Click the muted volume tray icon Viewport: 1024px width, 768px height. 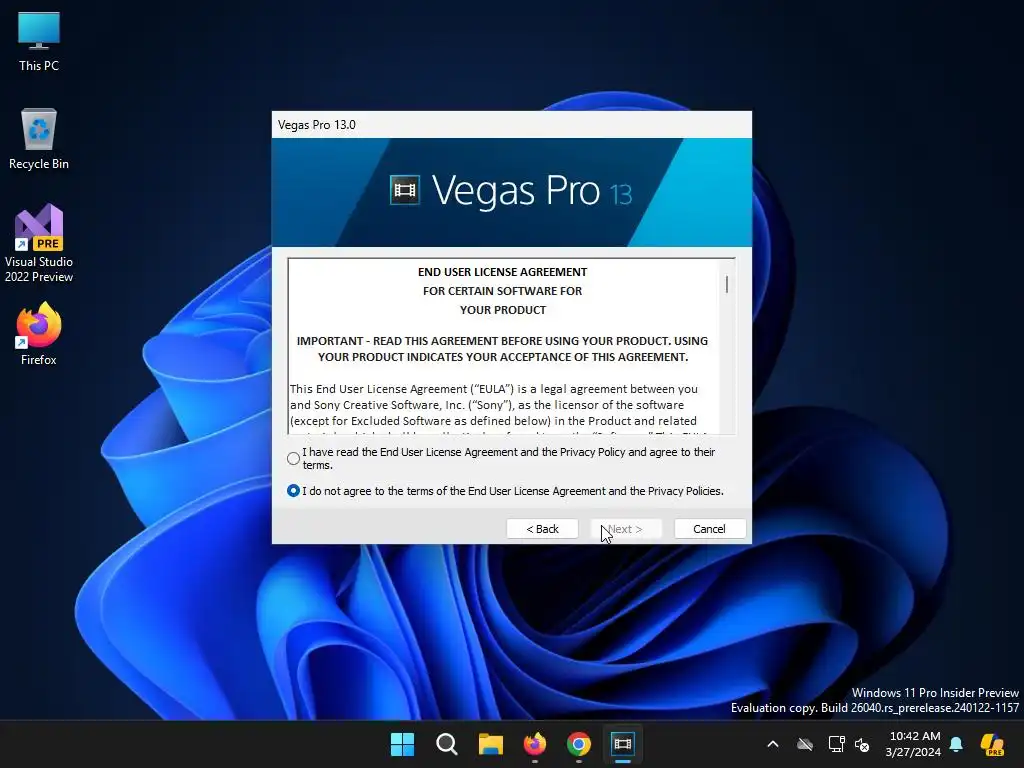tap(862, 744)
